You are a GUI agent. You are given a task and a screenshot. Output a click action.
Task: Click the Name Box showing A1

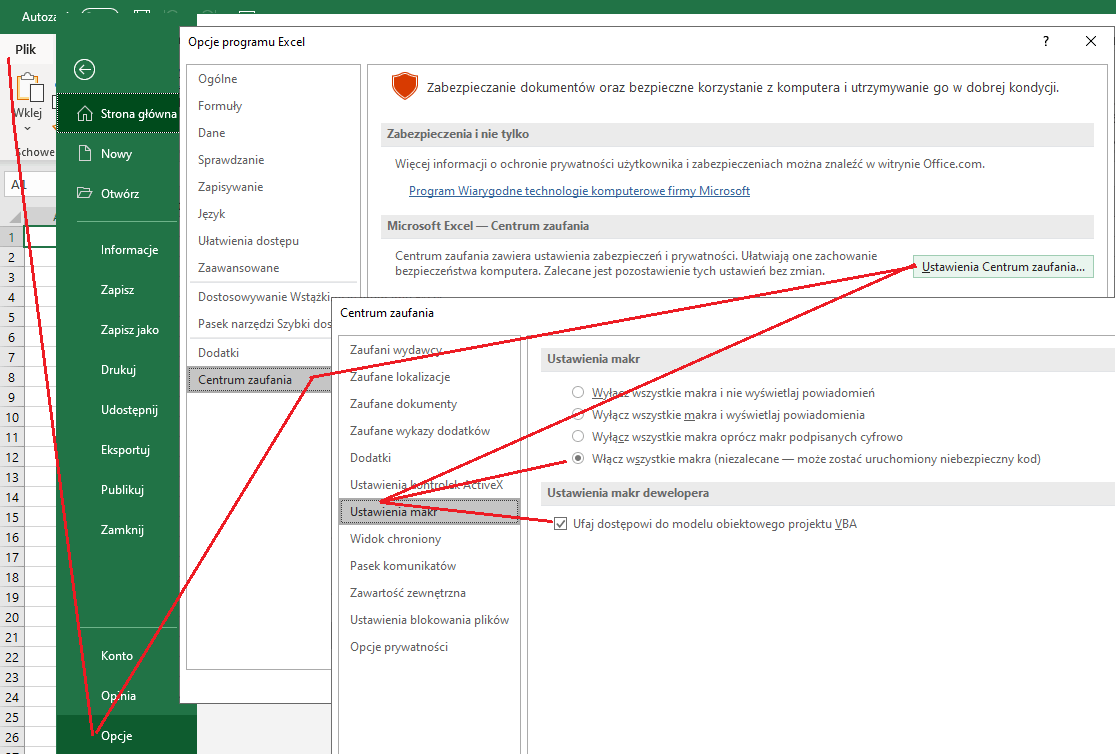[30, 184]
